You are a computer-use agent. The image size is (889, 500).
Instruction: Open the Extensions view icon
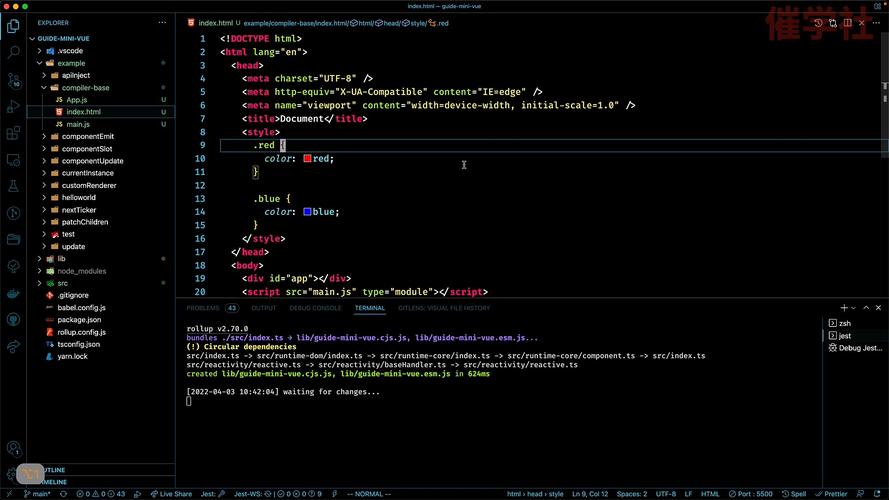(13, 133)
